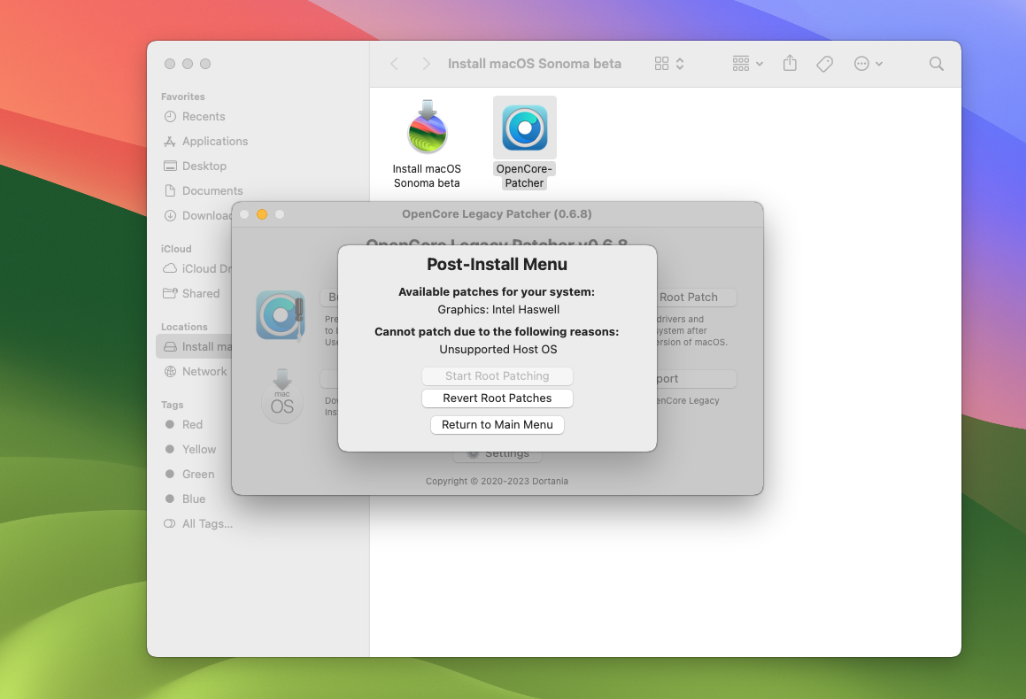
Task: Click the macOS installer download icon in patcher
Action: [x=282, y=397]
